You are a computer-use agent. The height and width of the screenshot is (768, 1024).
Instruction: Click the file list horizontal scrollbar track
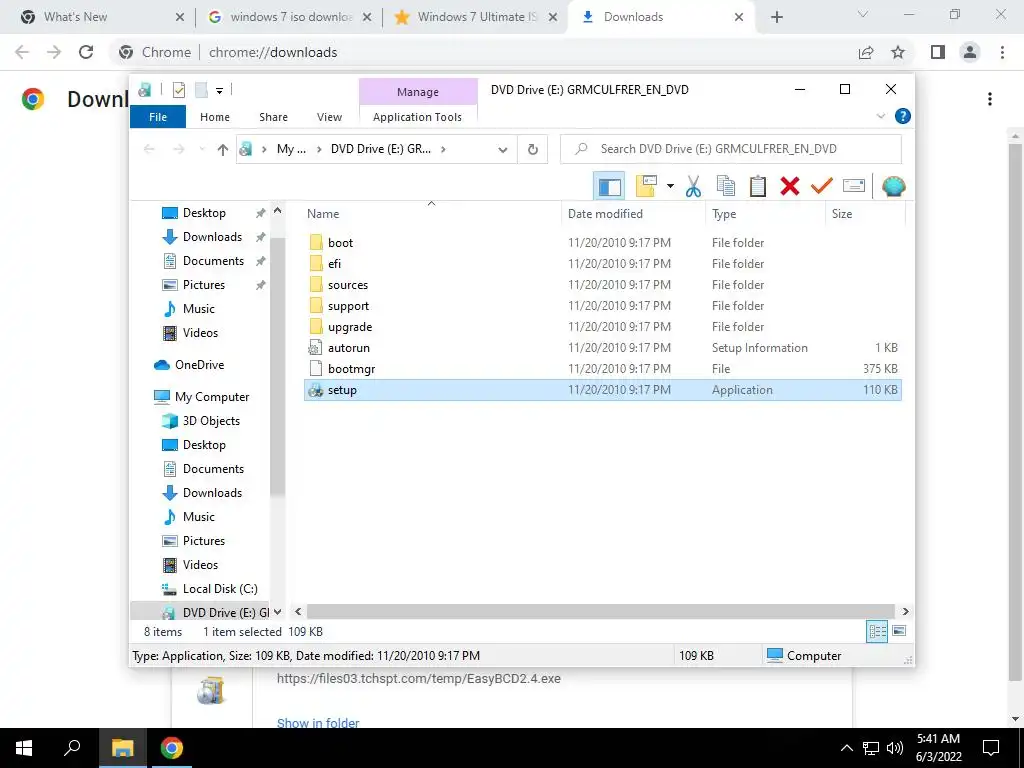tap(601, 612)
